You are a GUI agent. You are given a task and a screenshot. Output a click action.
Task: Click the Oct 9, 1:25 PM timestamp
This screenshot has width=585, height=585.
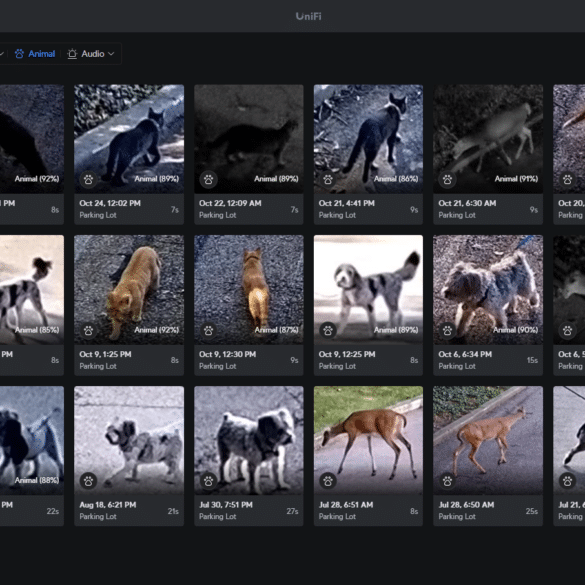point(105,354)
